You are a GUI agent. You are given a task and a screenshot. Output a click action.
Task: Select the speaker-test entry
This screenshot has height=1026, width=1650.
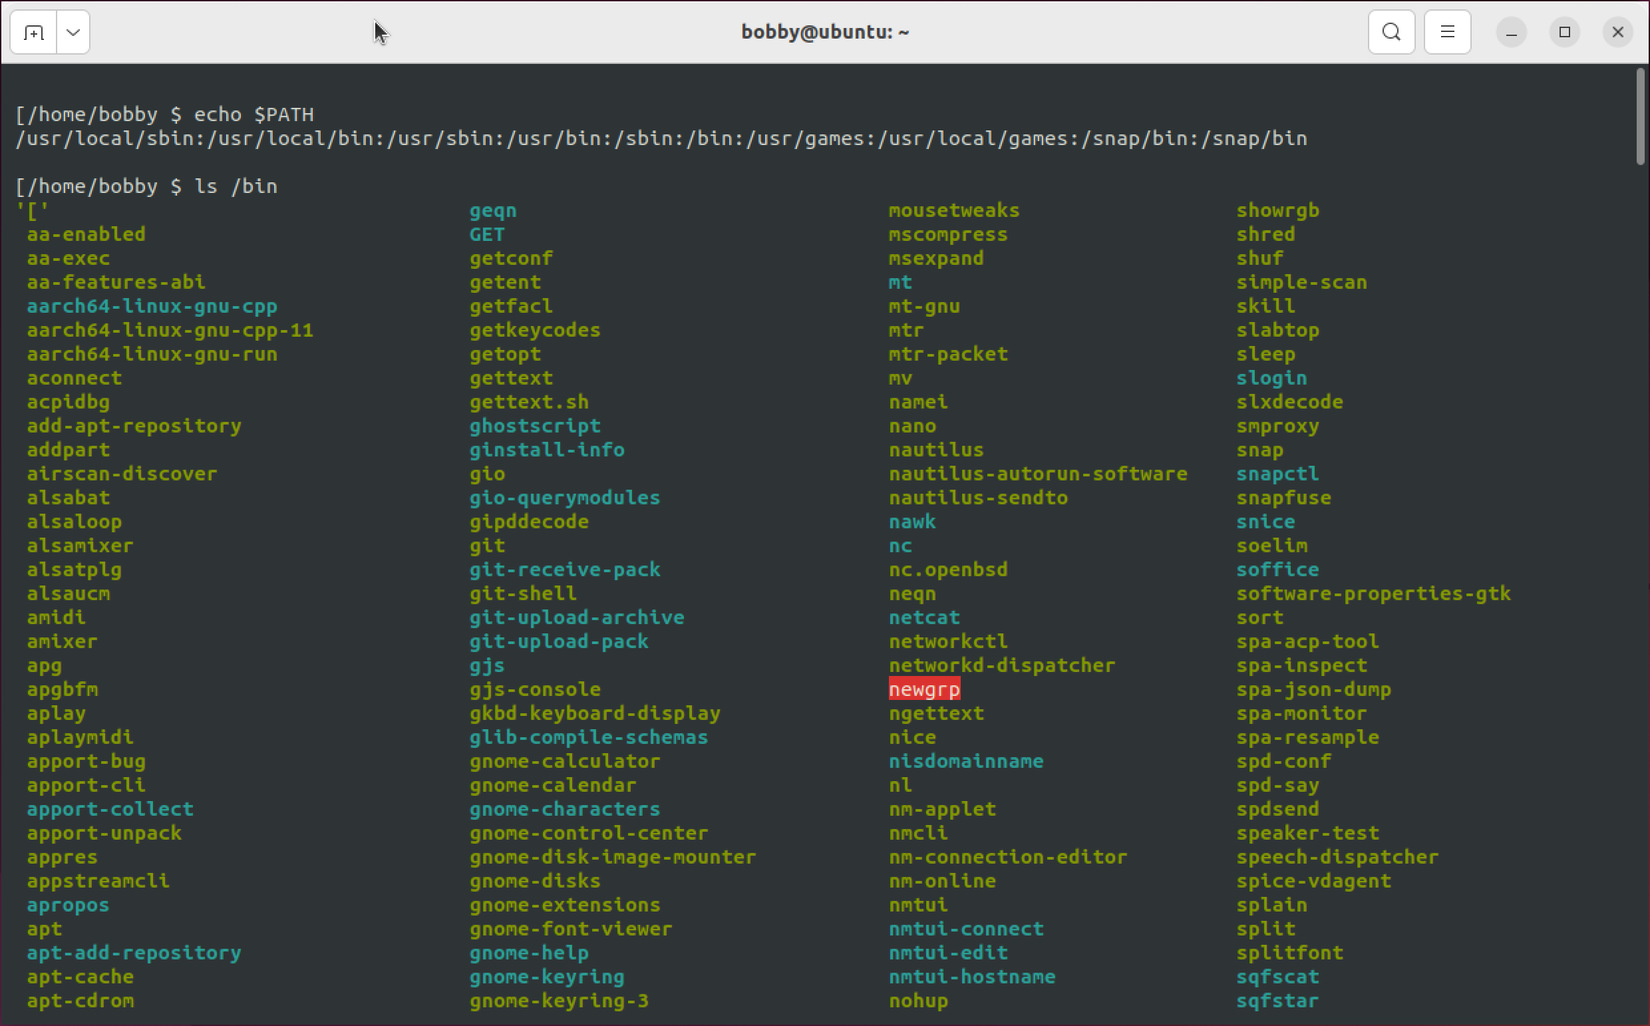[x=1308, y=833]
